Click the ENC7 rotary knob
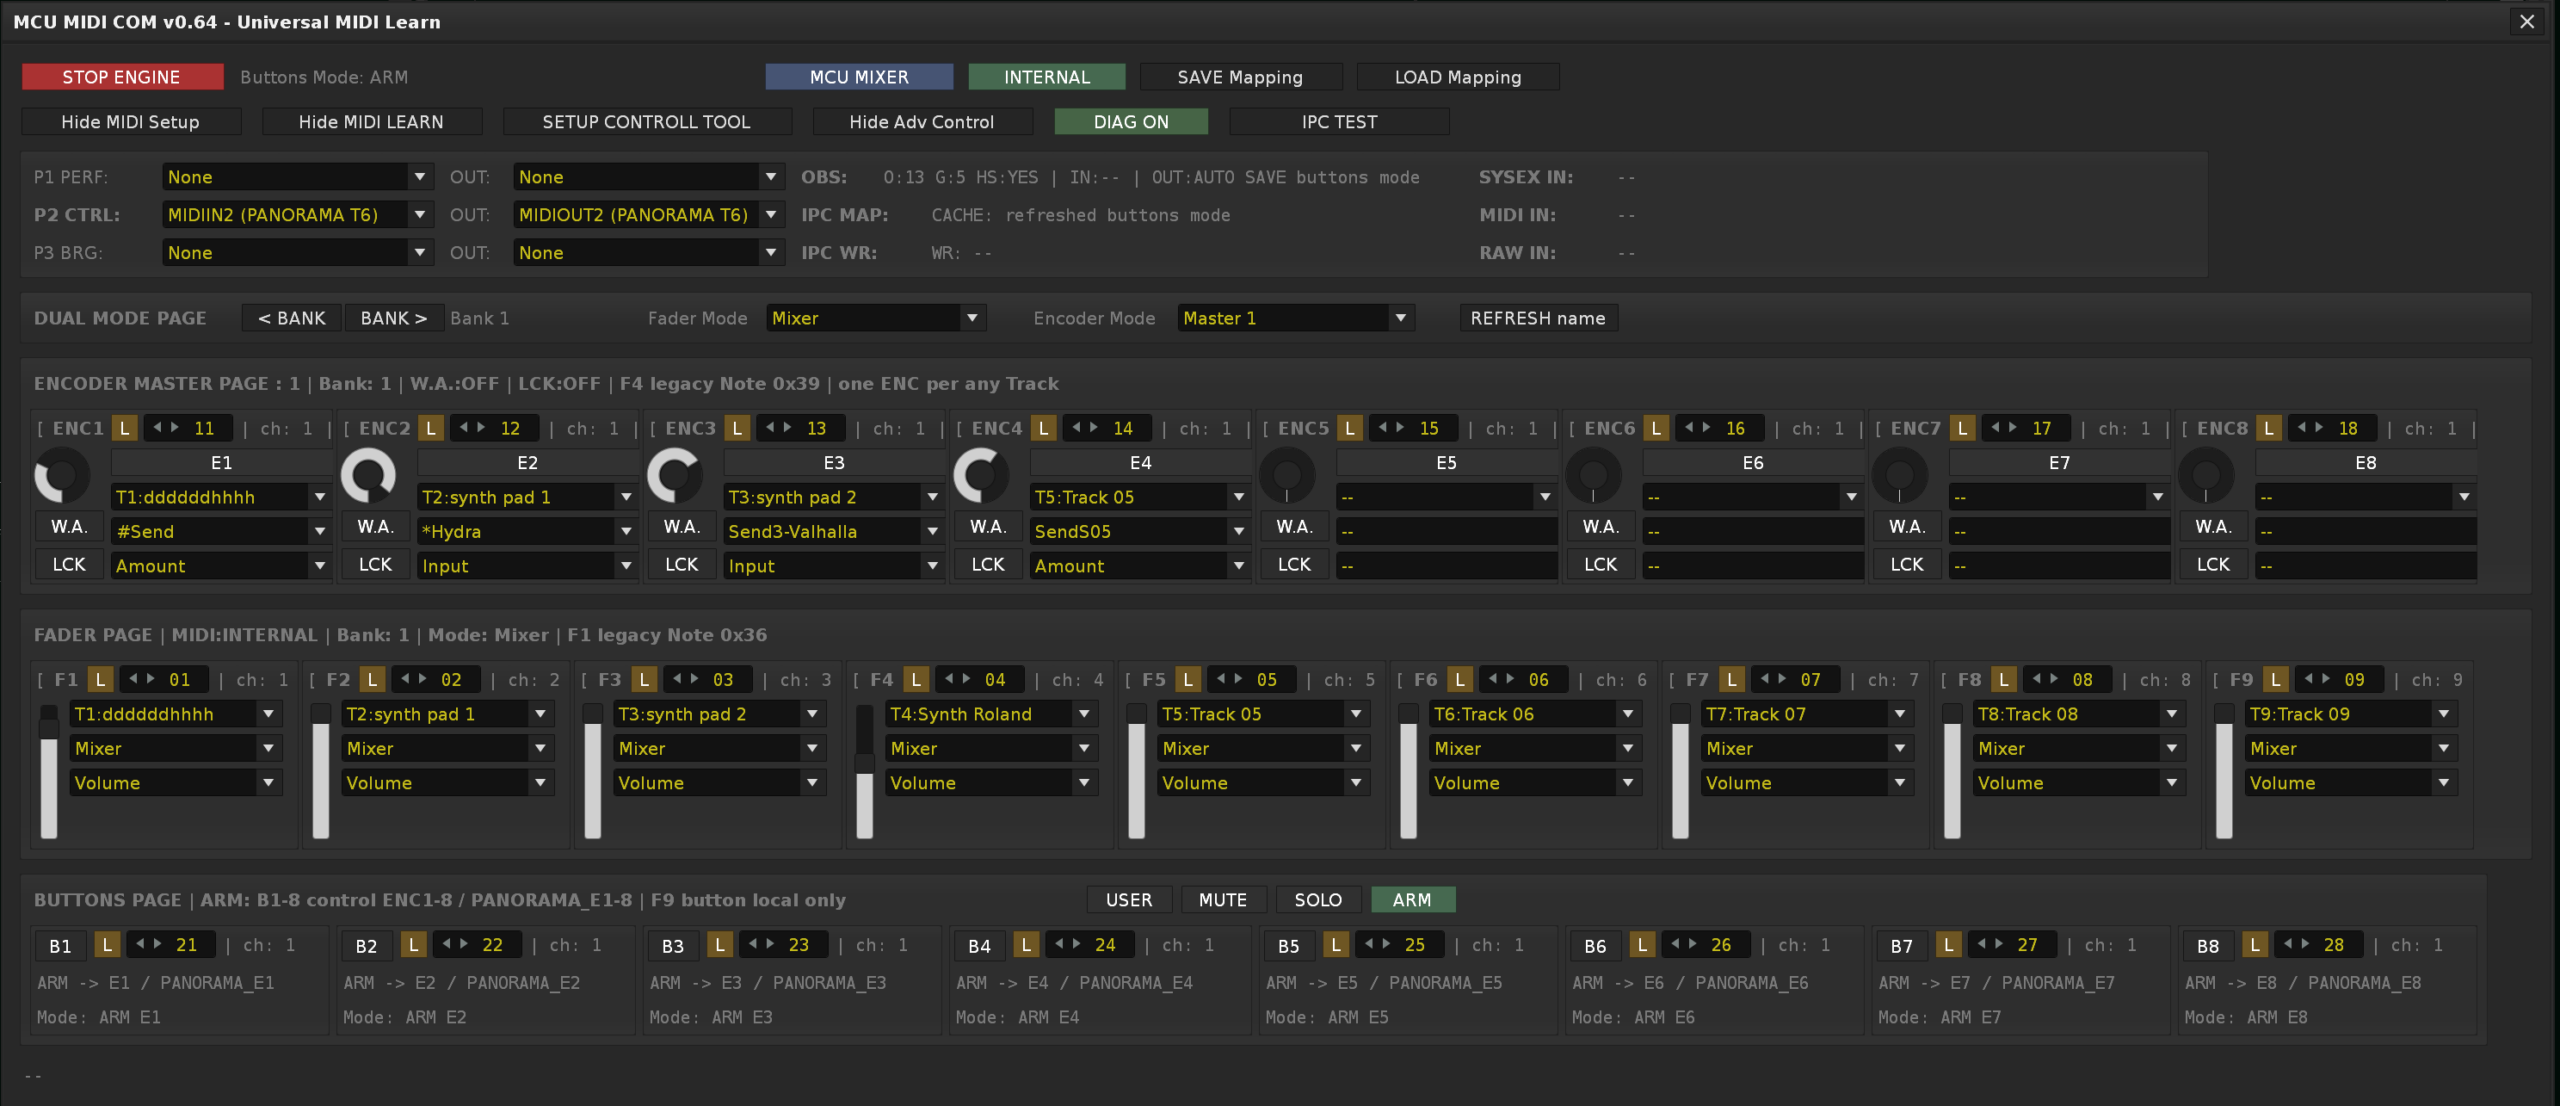Viewport: 2560px width, 1106px height. click(x=1900, y=476)
